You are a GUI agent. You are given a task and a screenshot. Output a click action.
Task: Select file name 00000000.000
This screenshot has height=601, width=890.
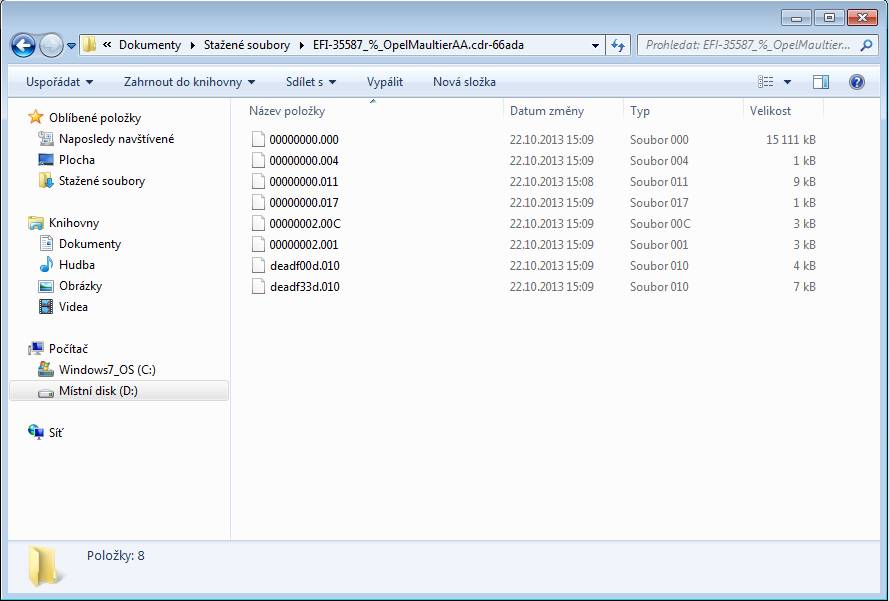(304, 140)
